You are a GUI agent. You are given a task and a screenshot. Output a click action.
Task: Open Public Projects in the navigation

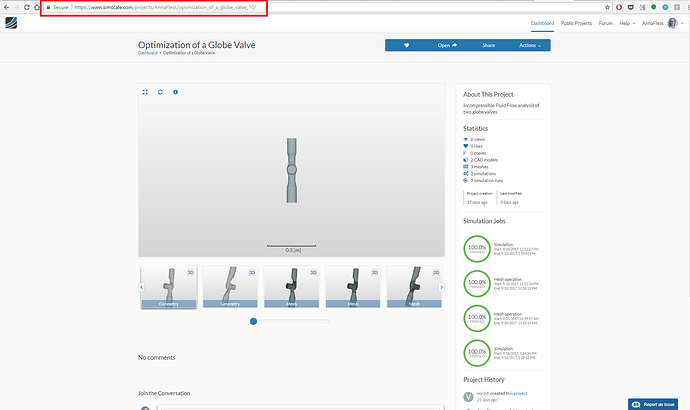pos(576,23)
